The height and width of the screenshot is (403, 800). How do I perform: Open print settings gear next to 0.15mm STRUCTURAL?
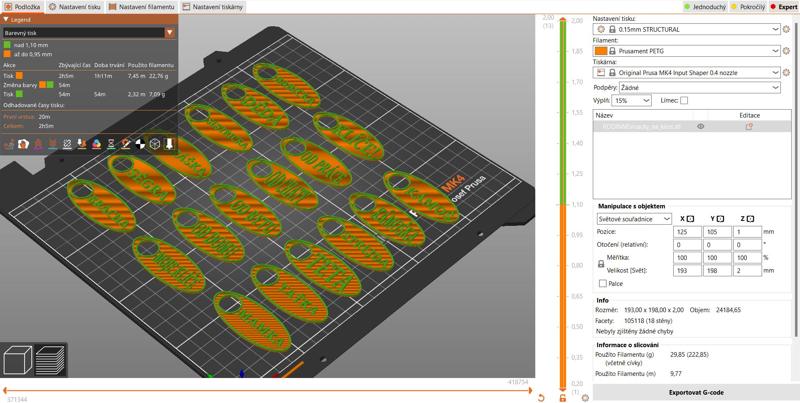pyautogui.click(x=787, y=30)
